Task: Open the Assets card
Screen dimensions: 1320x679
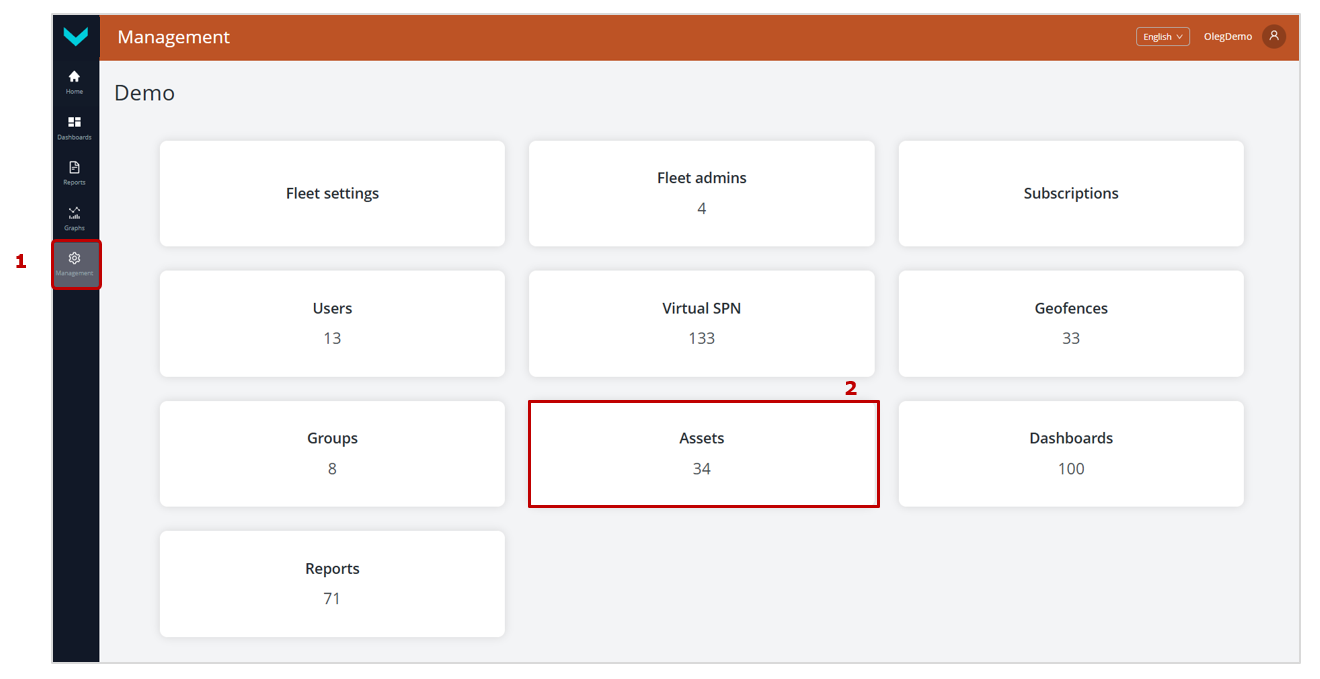Action: (702, 453)
